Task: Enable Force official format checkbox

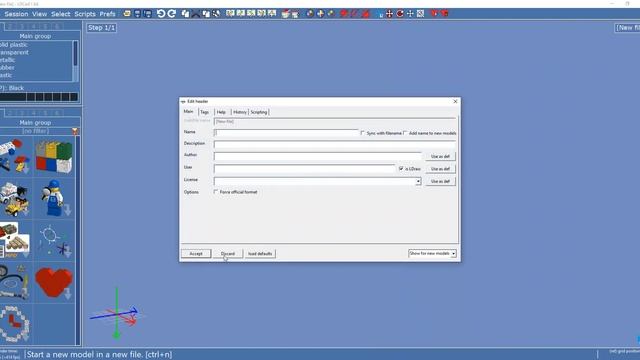Action: [x=216, y=191]
